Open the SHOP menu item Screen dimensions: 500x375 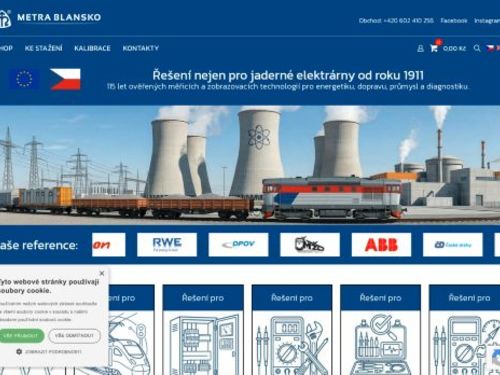pos(6,48)
